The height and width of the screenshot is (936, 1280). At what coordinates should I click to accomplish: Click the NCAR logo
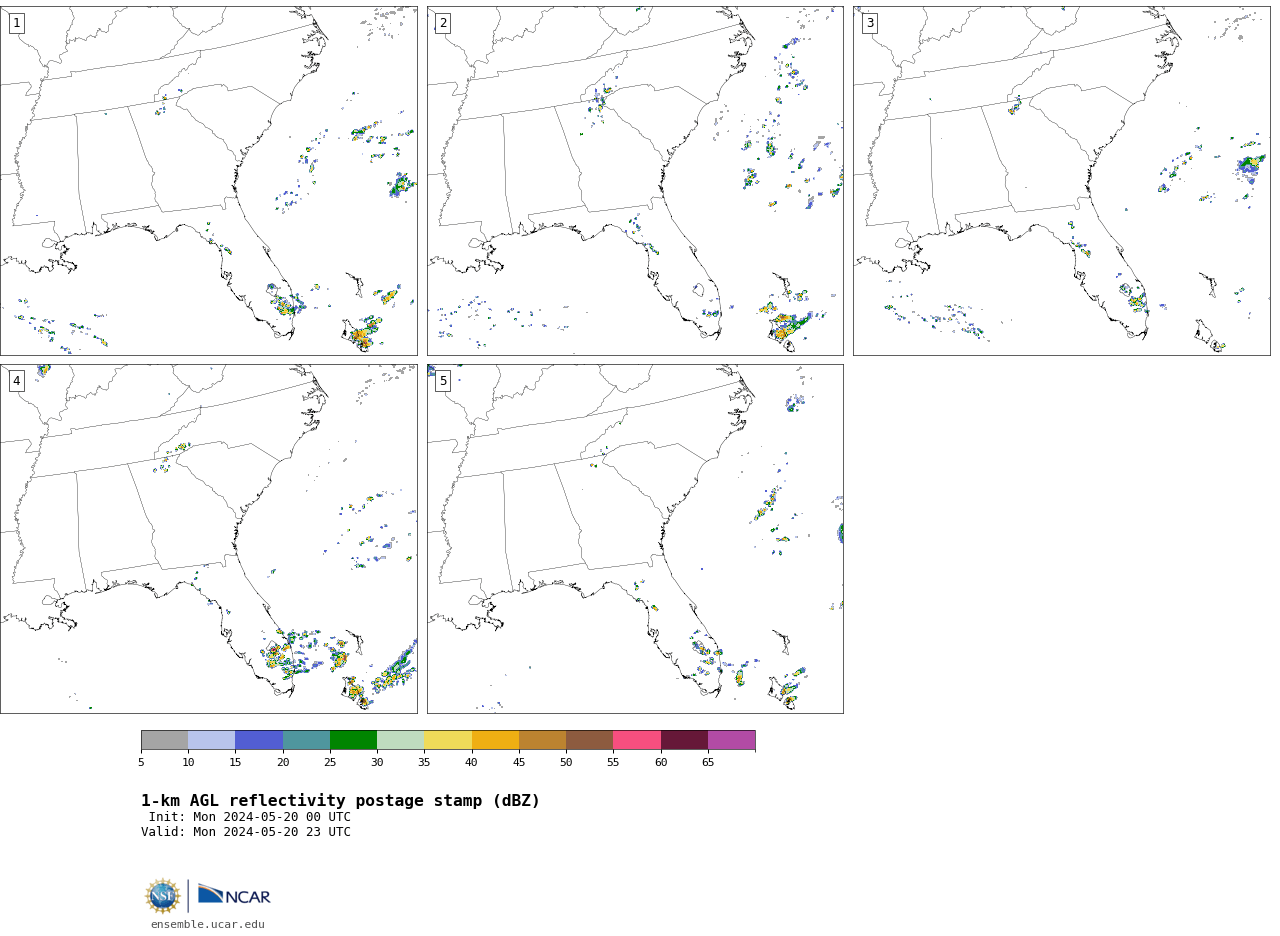click(x=234, y=895)
